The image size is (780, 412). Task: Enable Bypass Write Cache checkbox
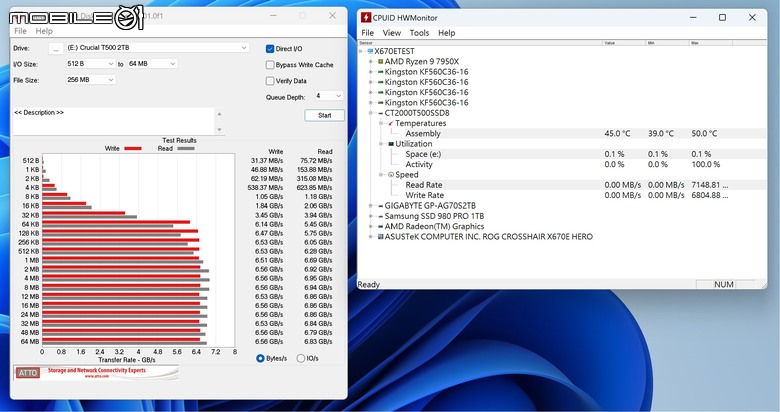coord(270,65)
